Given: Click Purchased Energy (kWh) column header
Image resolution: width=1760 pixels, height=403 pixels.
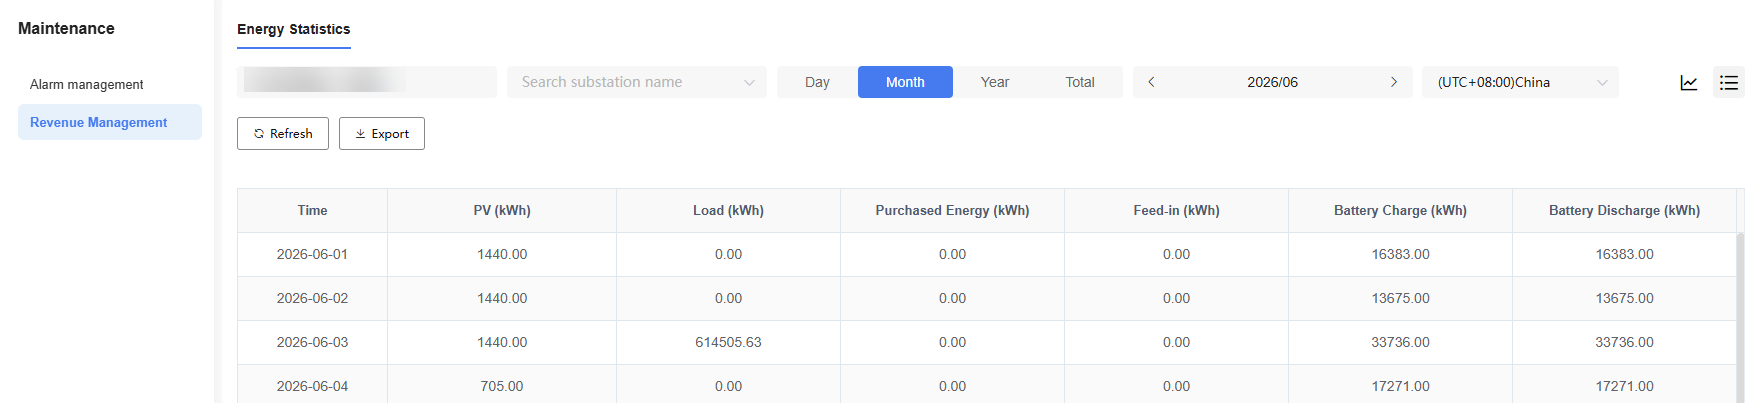Looking at the screenshot, I should 952,210.
